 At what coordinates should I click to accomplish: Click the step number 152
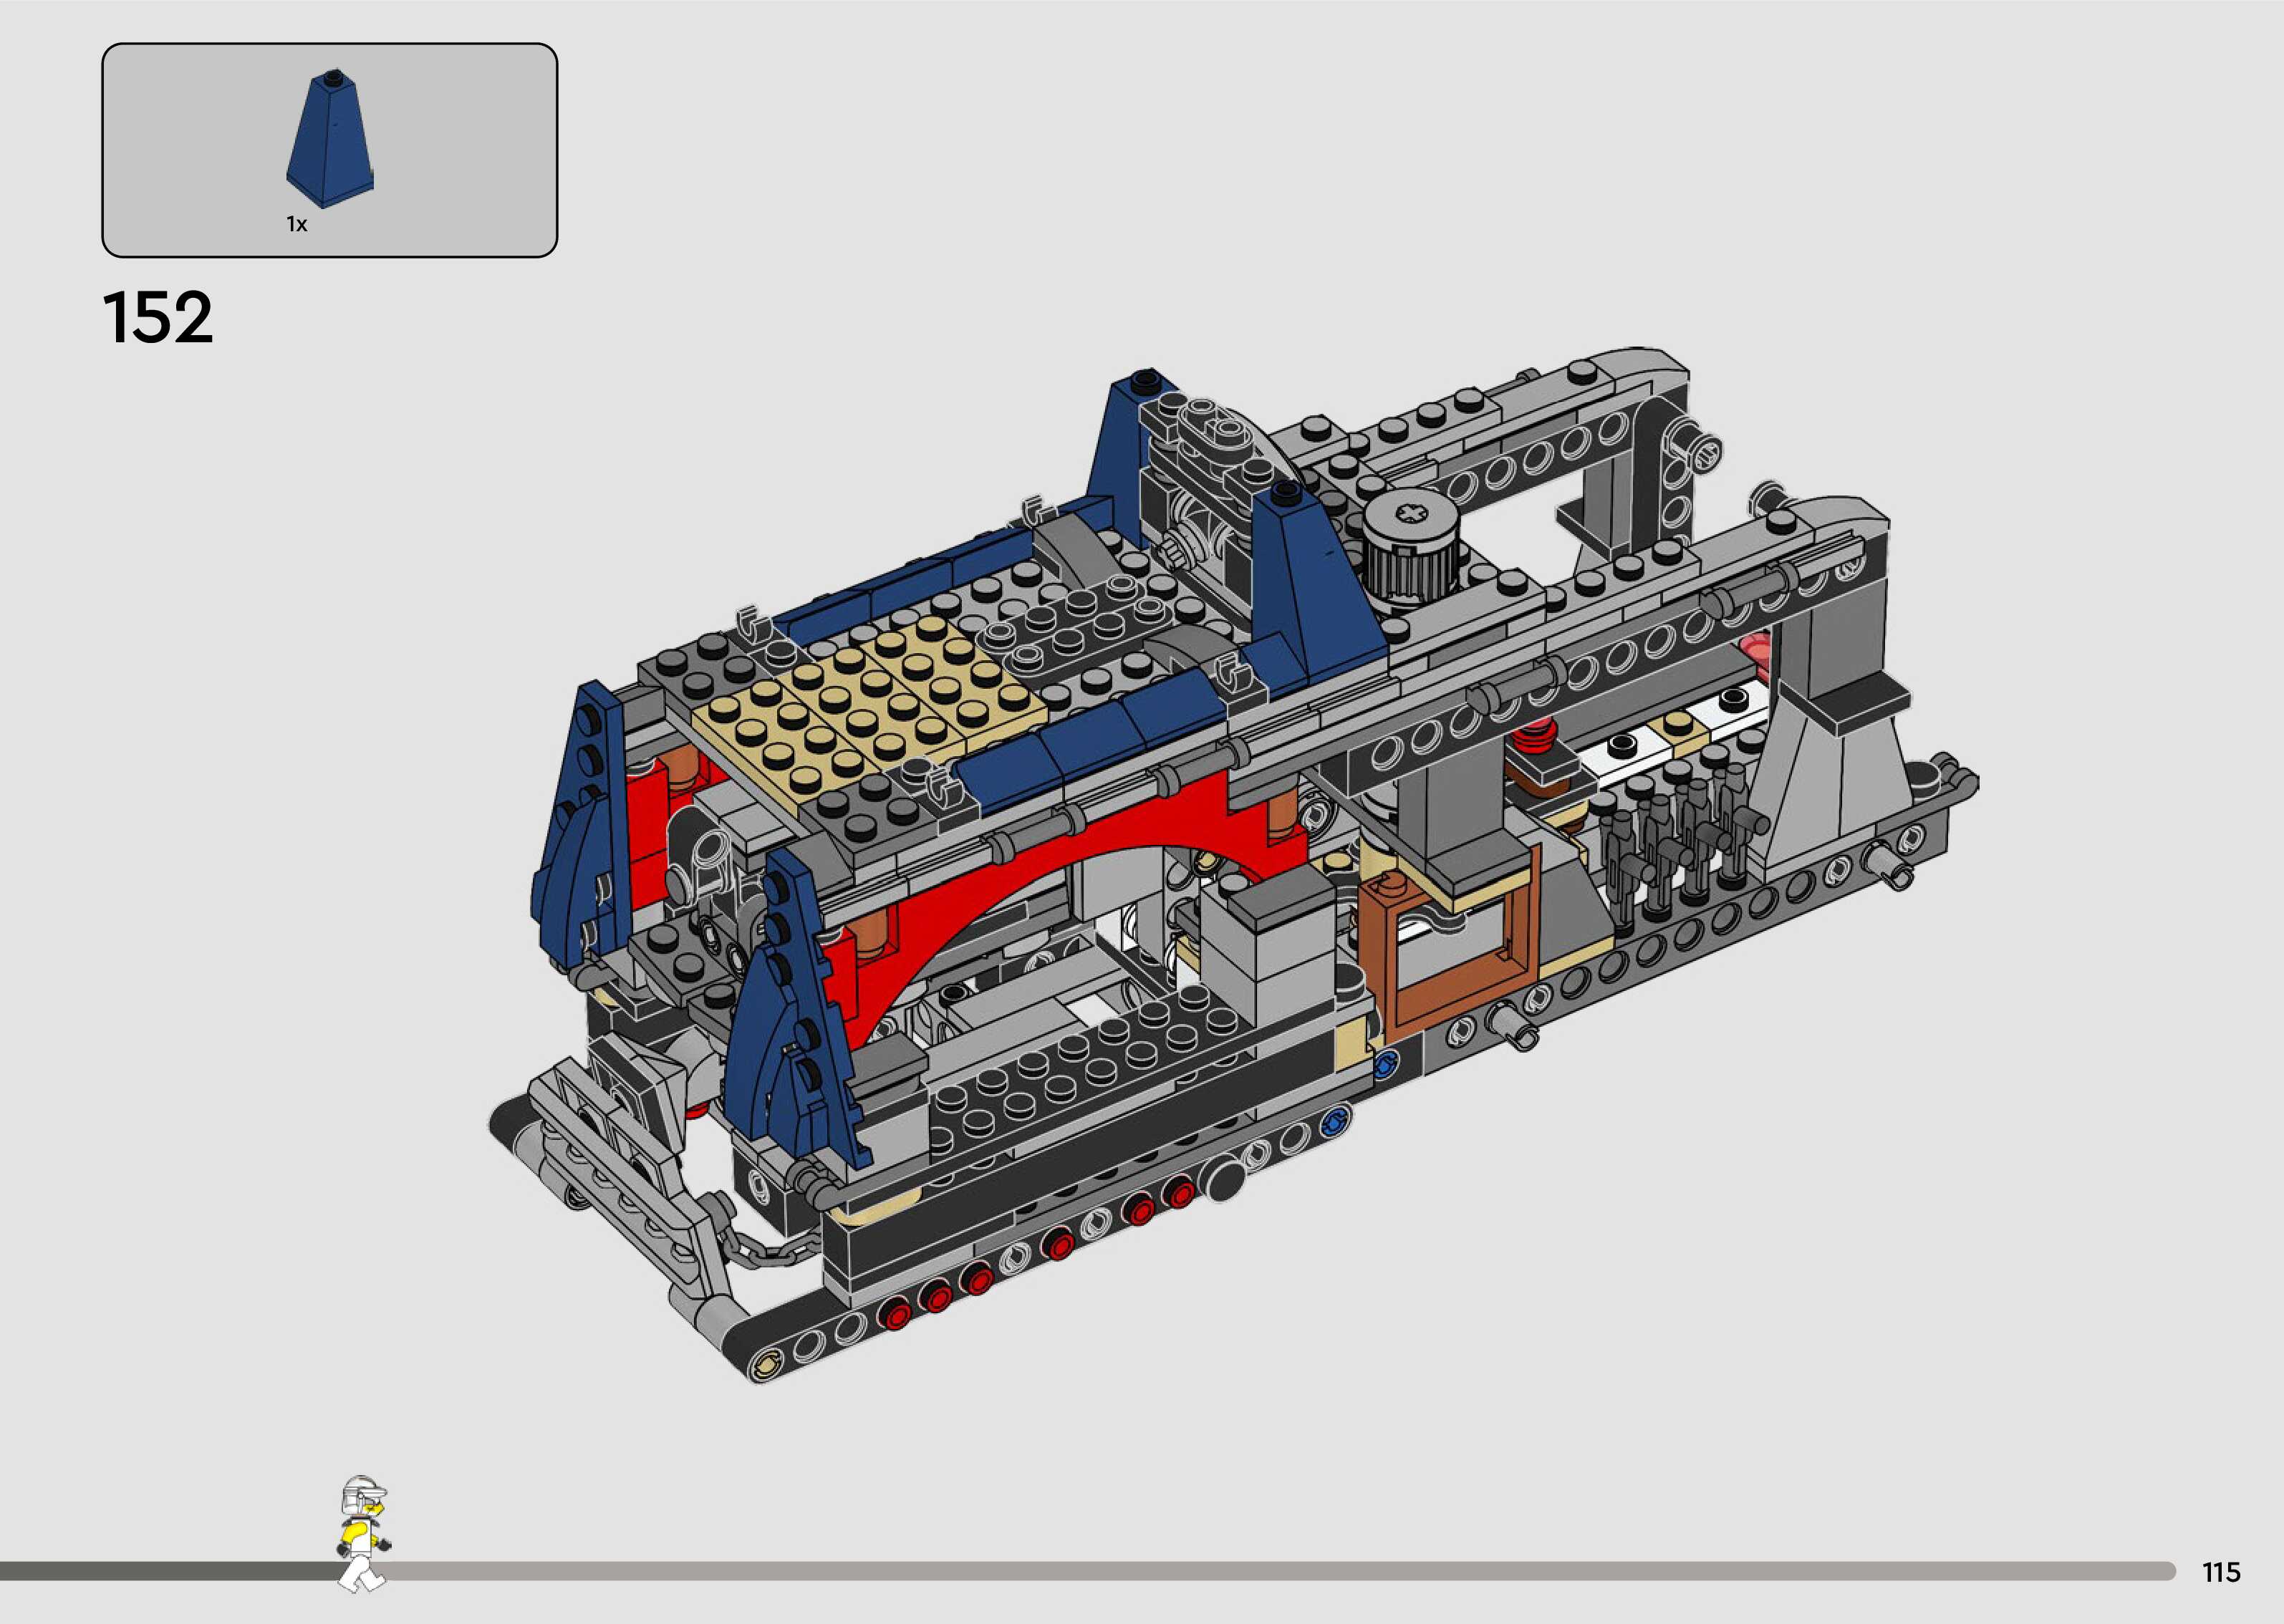tap(158, 318)
